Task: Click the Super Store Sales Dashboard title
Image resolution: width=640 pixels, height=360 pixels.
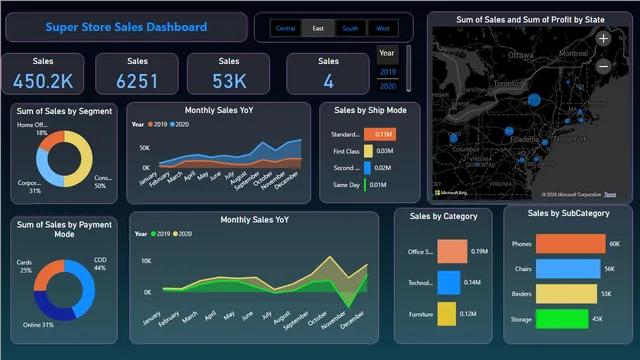Action: 126,27
